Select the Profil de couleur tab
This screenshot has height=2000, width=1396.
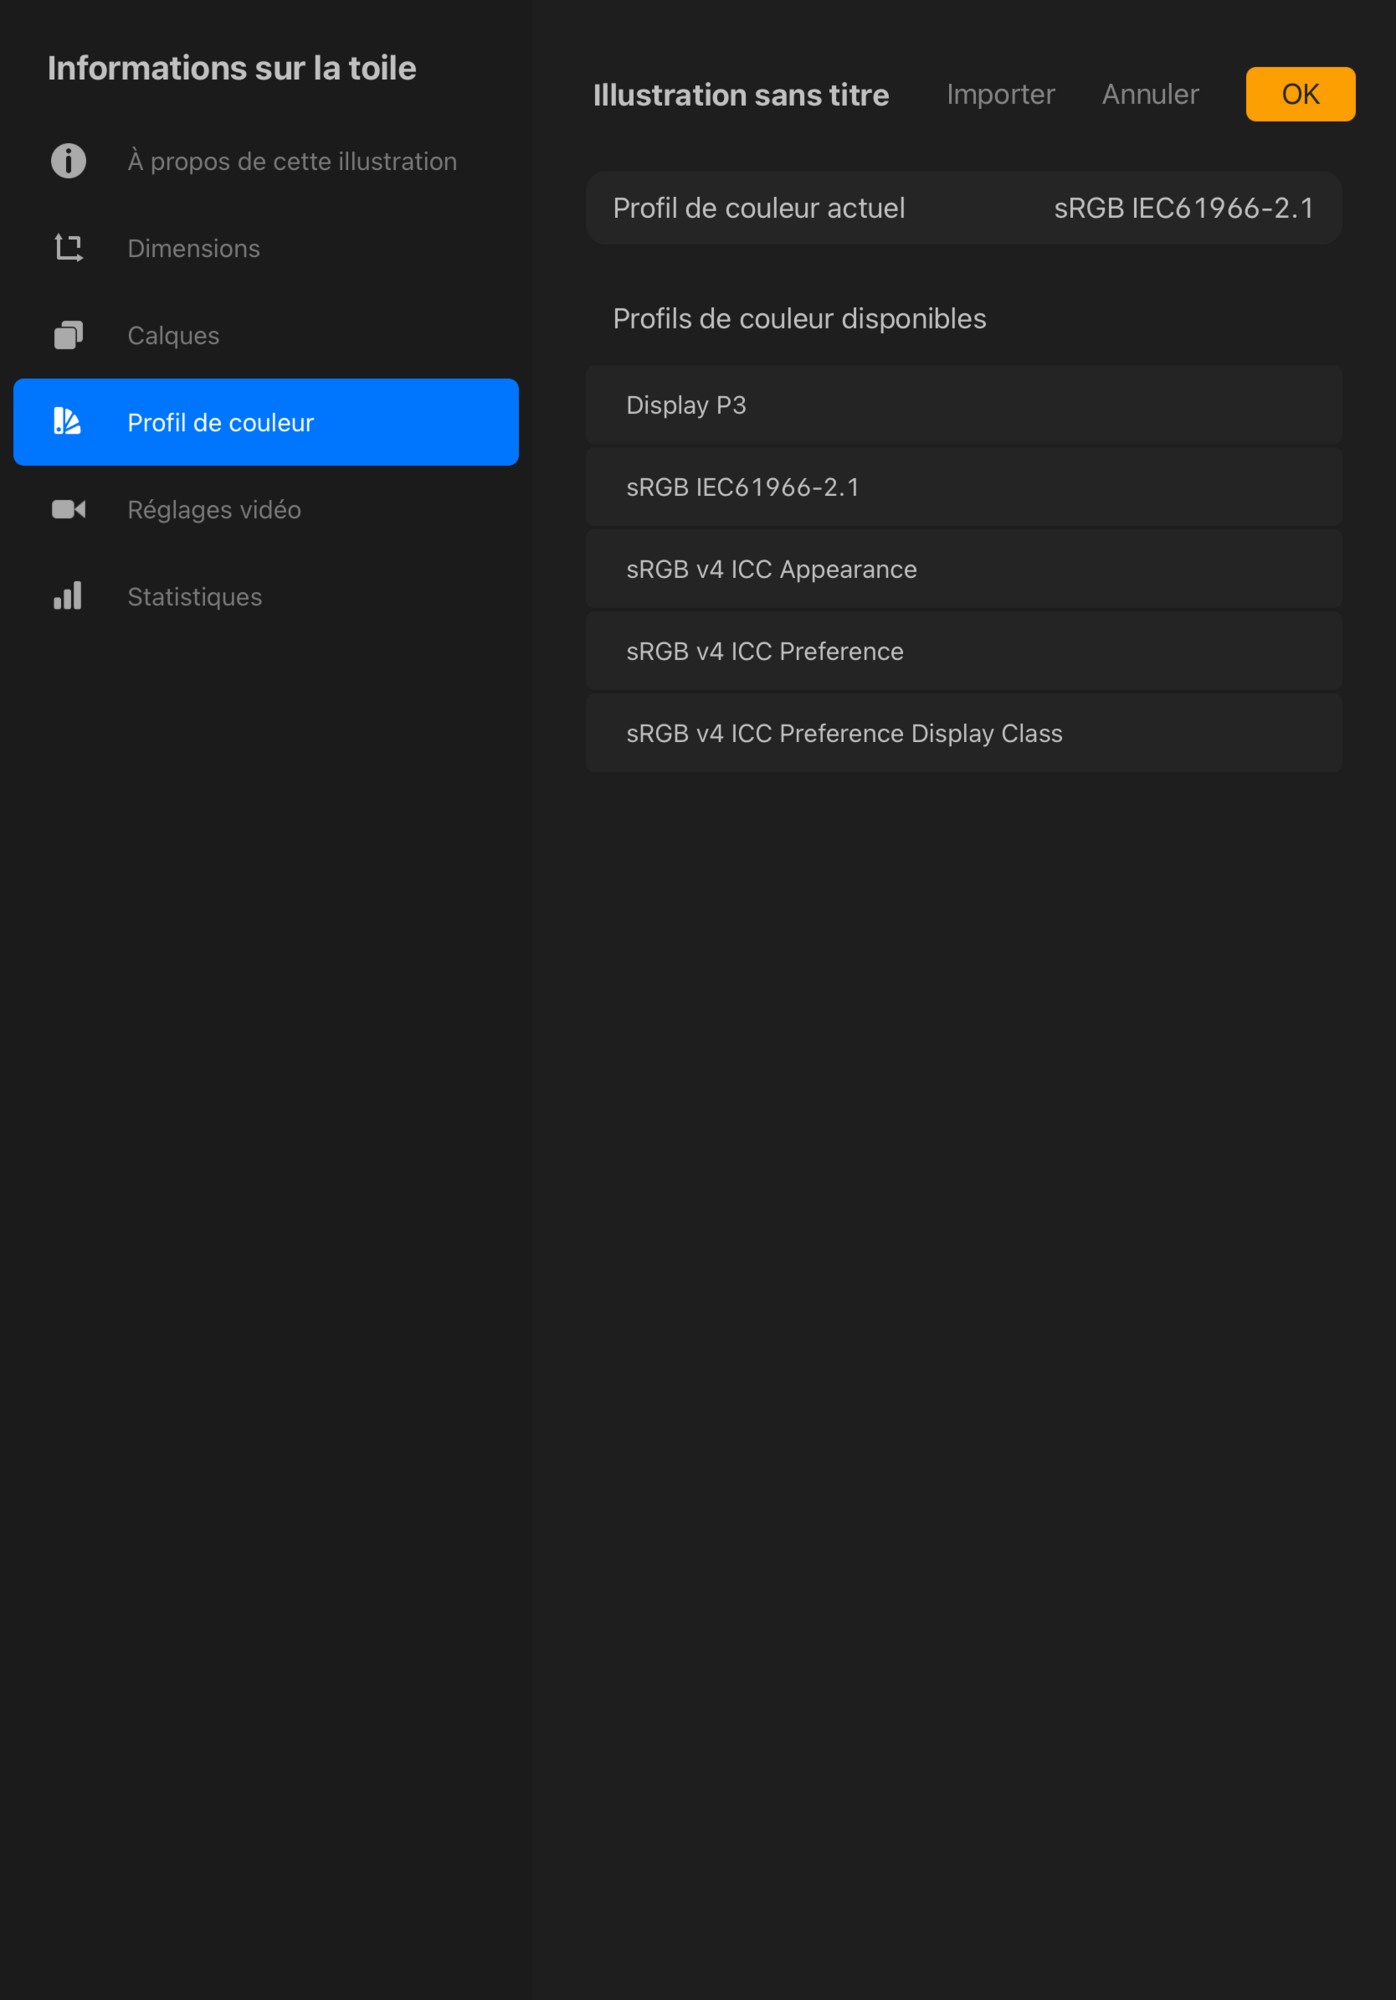220,422
